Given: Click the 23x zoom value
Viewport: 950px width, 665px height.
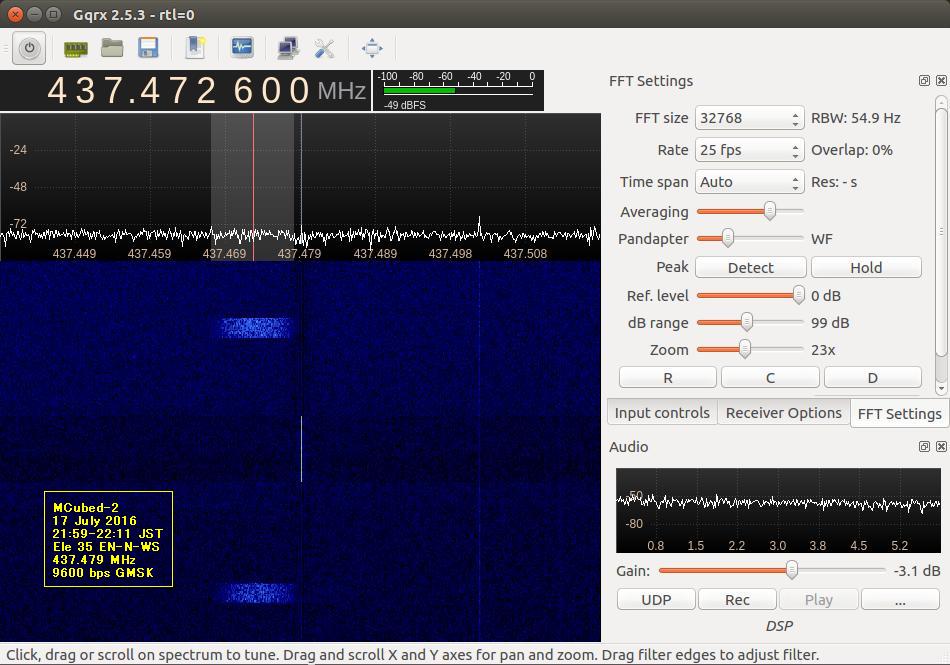Looking at the screenshot, I should [823, 350].
